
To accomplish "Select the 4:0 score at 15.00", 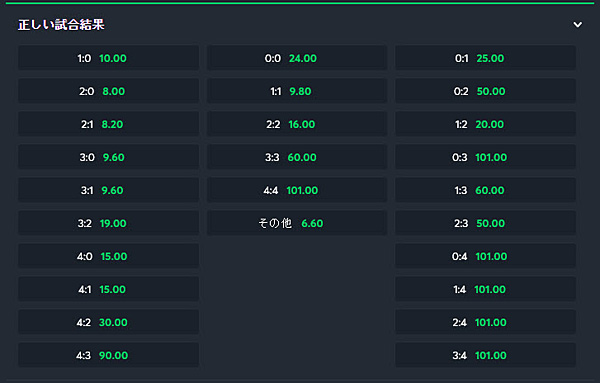I will 108,256.
